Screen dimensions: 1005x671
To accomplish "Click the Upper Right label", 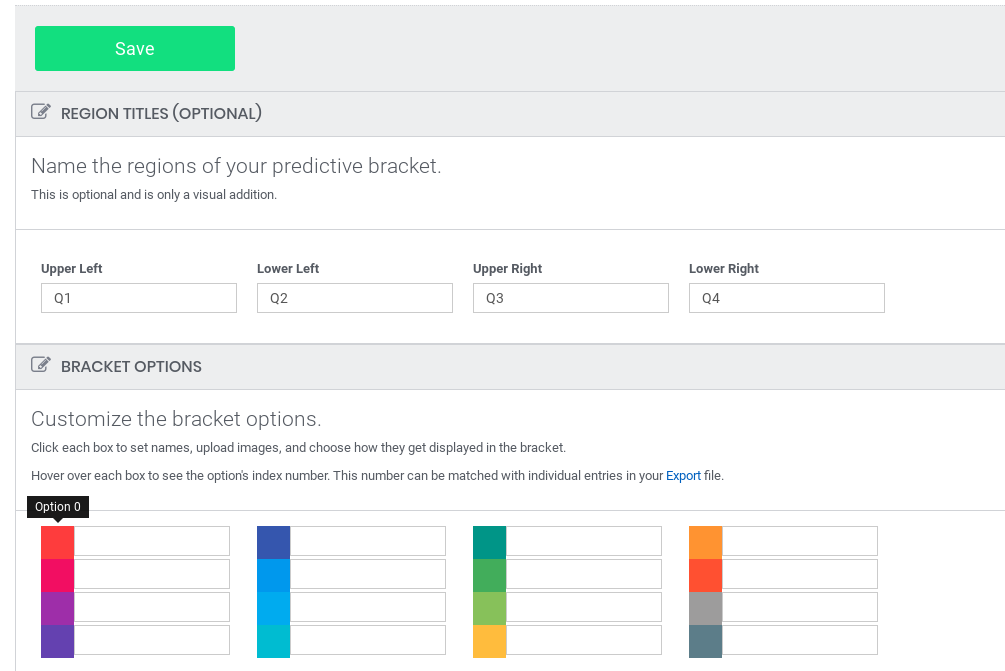I will click(x=508, y=269).
